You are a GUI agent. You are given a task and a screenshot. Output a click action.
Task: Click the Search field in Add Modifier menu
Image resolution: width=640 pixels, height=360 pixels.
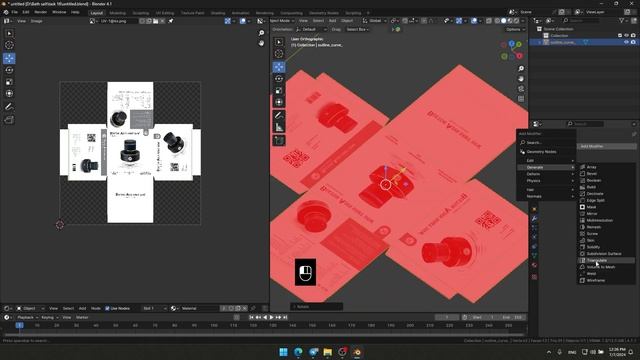(x=546, y=142)
